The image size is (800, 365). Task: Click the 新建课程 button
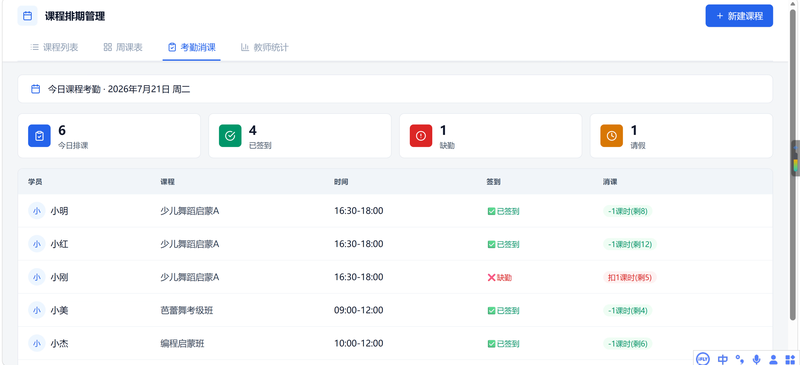739,16
